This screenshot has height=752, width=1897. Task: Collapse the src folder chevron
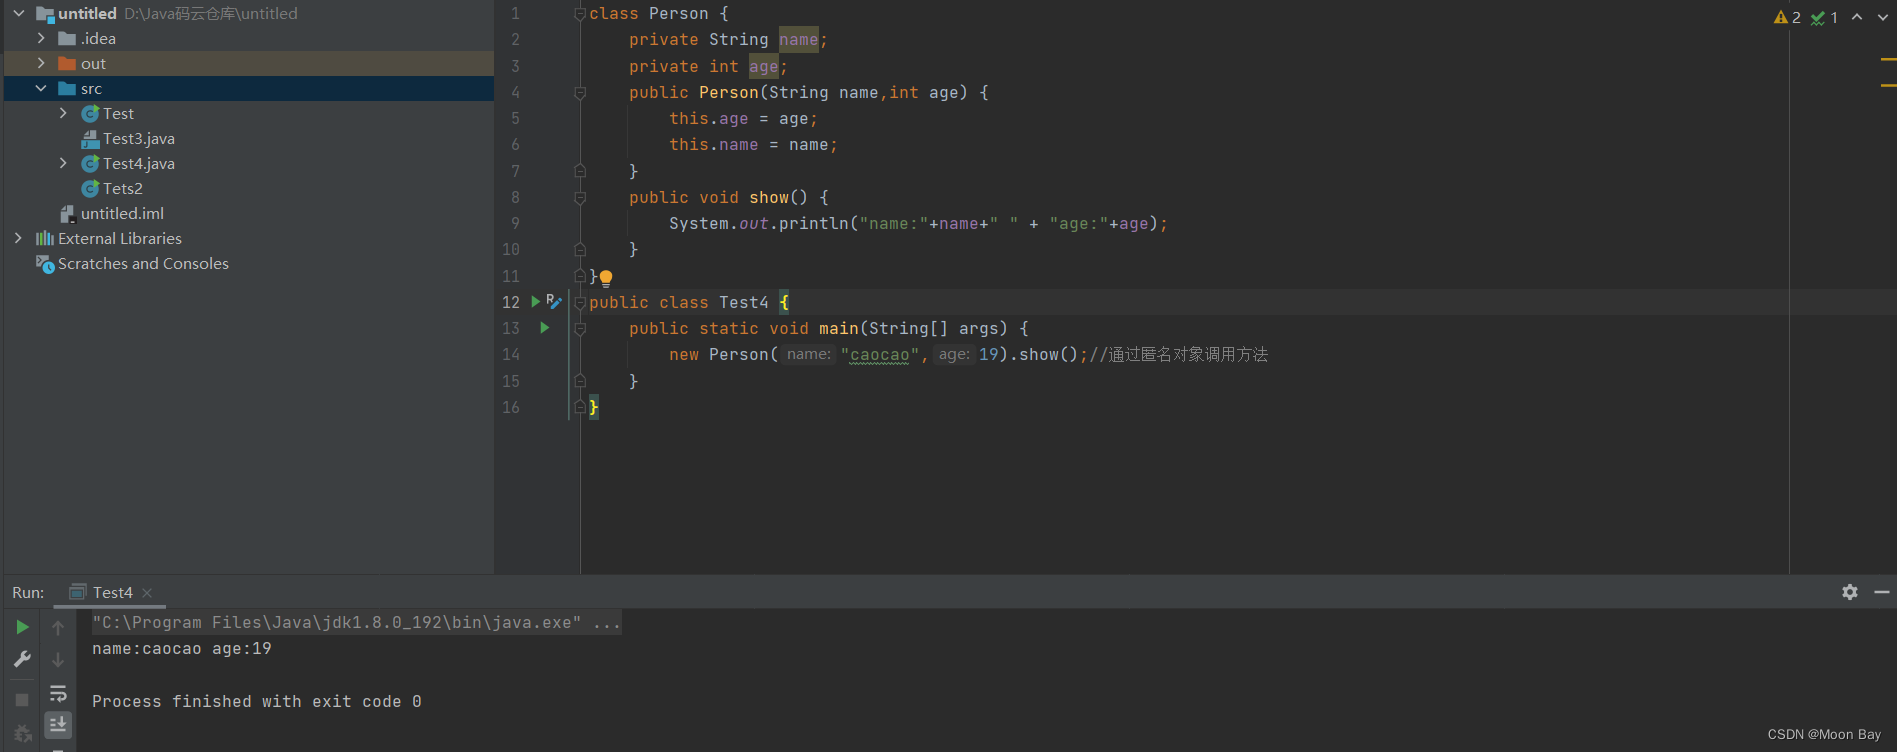41,88
